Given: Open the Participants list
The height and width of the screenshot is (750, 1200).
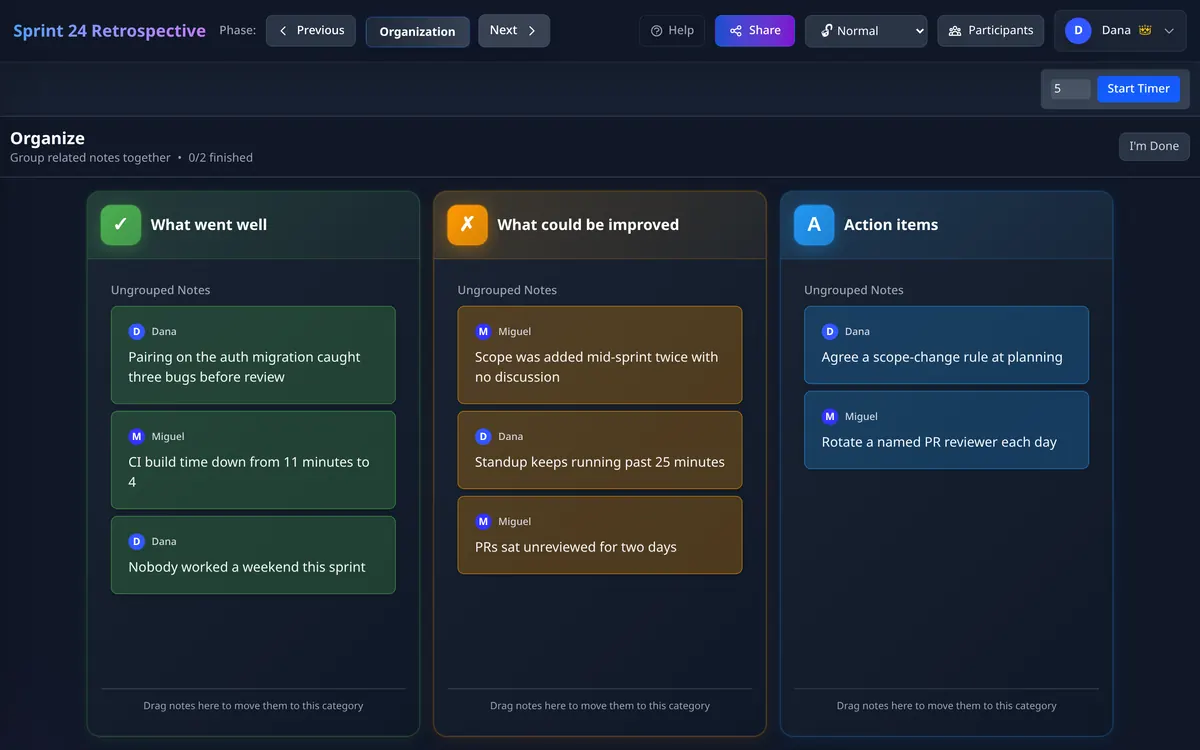Looking at the screenshot, I should (x=990, y=31).
